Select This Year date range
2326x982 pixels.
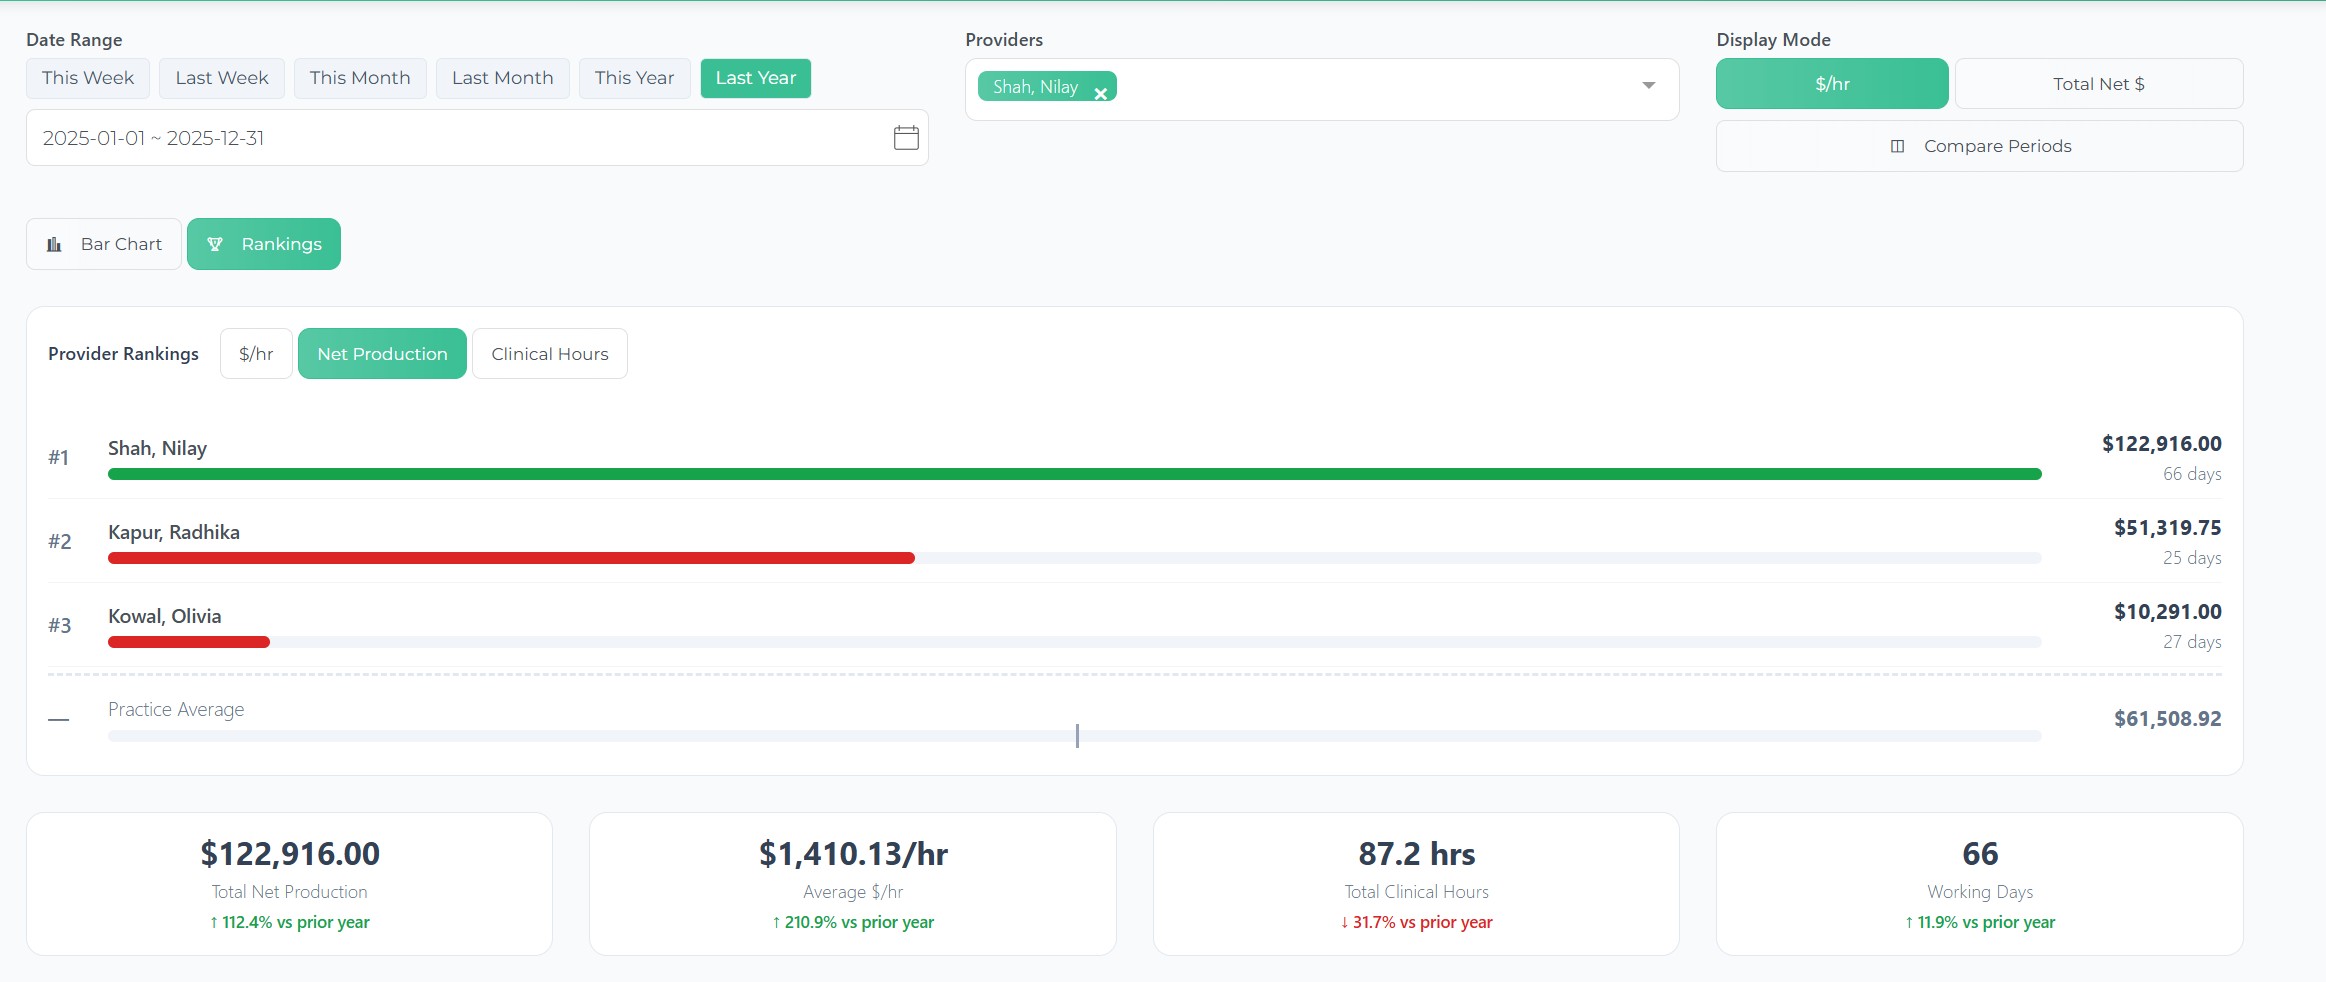pos(634,78)
